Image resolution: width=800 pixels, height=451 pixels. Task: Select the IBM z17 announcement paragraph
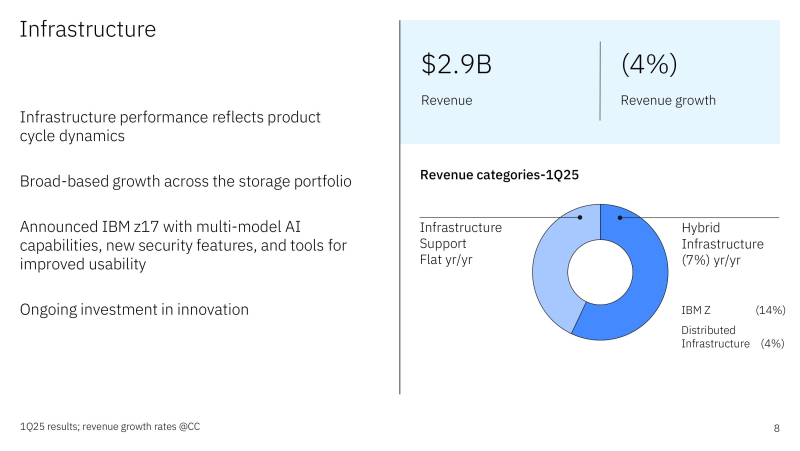(x=184, y=246)
